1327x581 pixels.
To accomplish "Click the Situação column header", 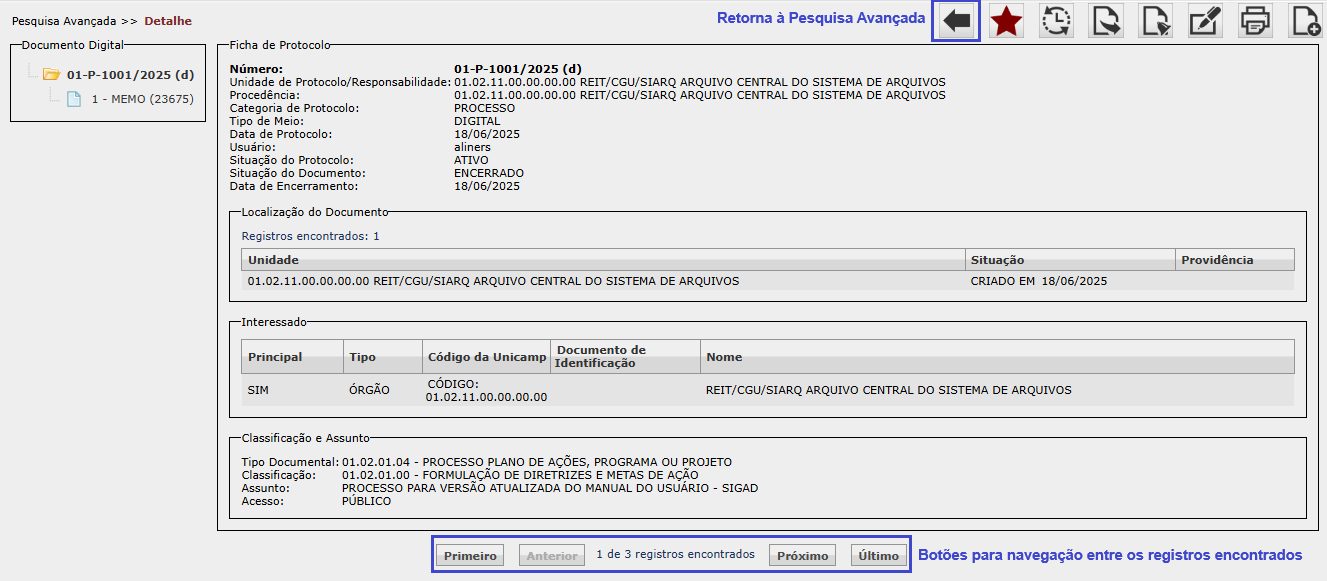I will pos(997,260).
